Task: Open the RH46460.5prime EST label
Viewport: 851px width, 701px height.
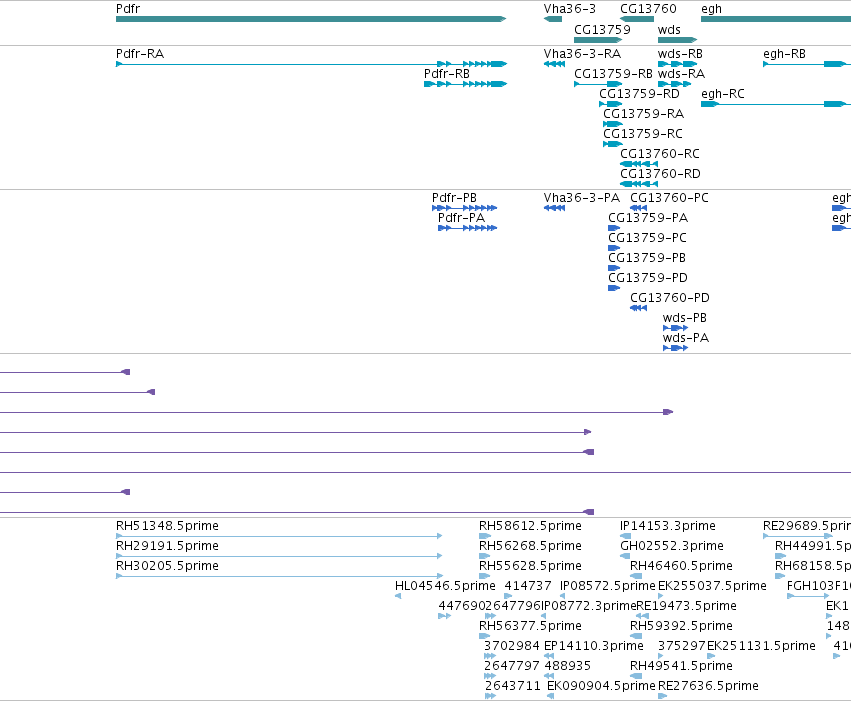Action: coord(681,566)
